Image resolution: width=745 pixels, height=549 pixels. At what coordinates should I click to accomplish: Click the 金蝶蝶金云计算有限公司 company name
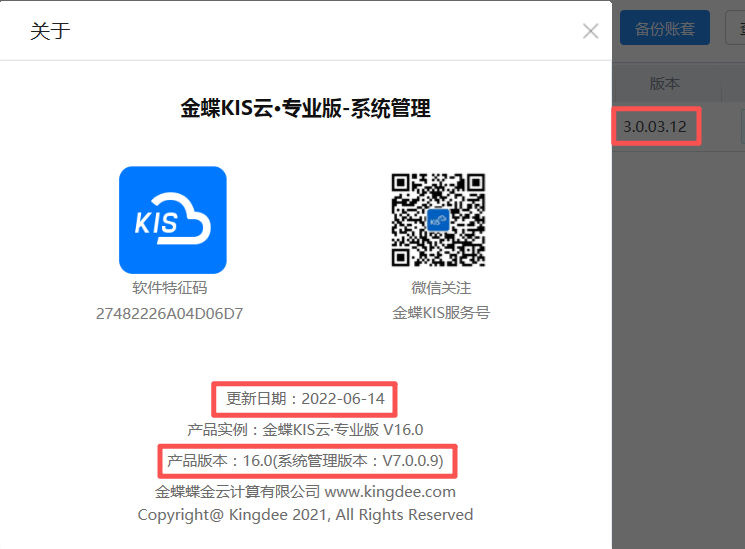tap(237, 492)
